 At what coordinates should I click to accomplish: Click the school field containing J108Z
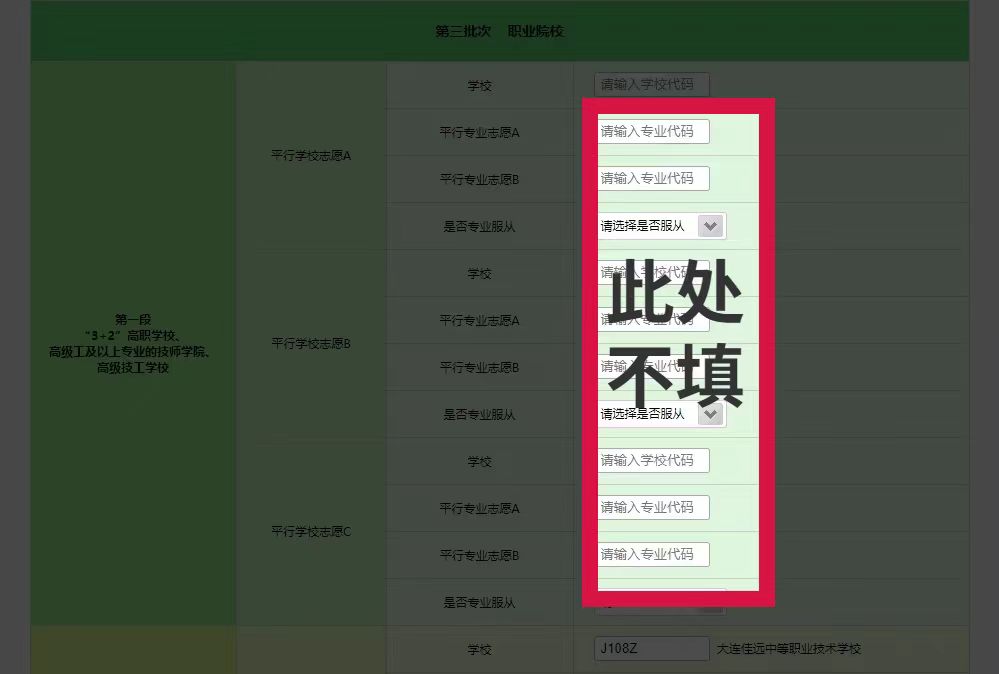[651, 649]
